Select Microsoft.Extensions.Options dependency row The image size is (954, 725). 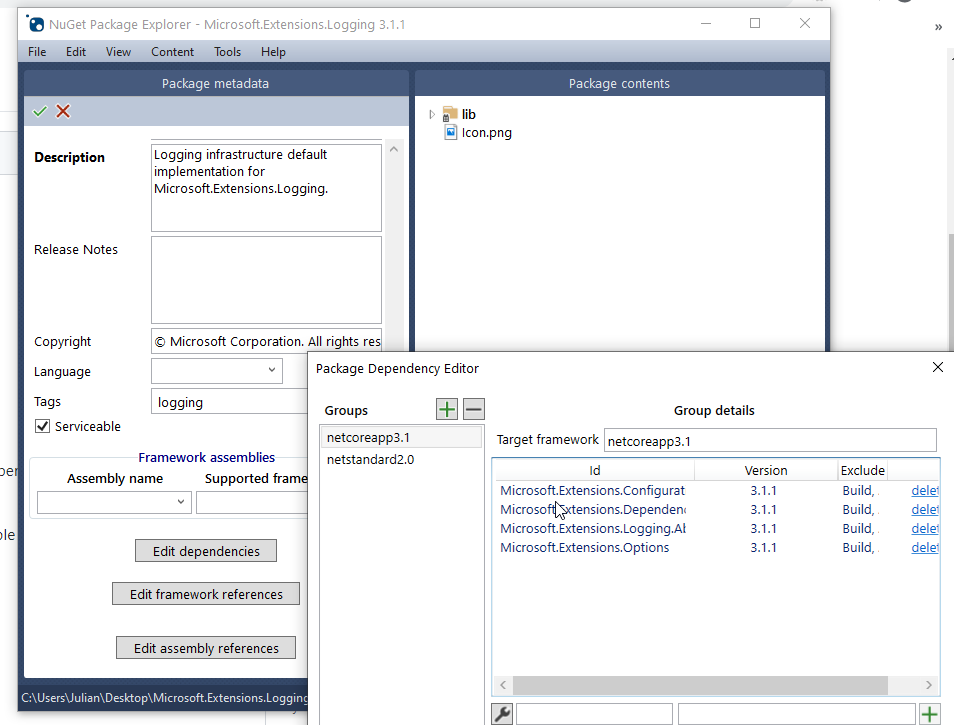point(716,547)
